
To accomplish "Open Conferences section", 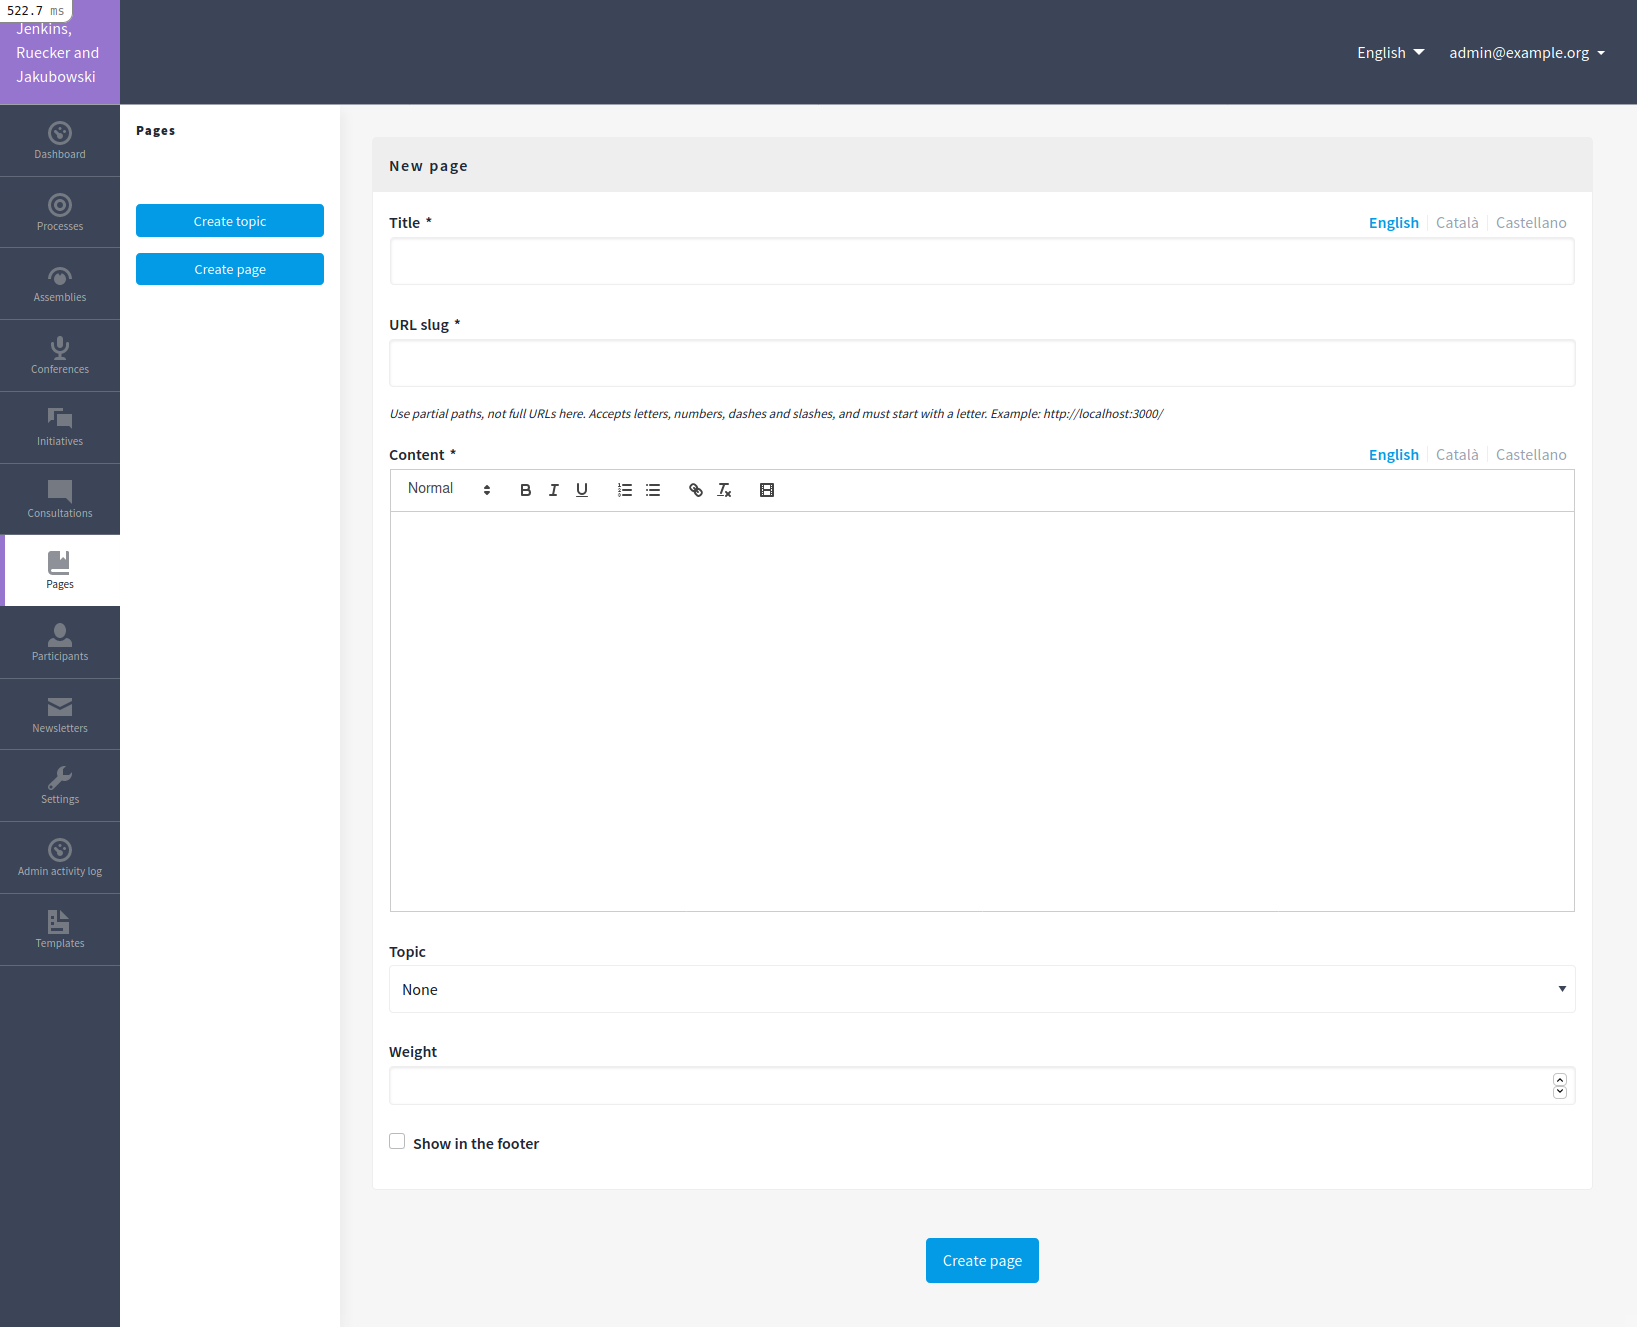I will [x=60, y=356].
